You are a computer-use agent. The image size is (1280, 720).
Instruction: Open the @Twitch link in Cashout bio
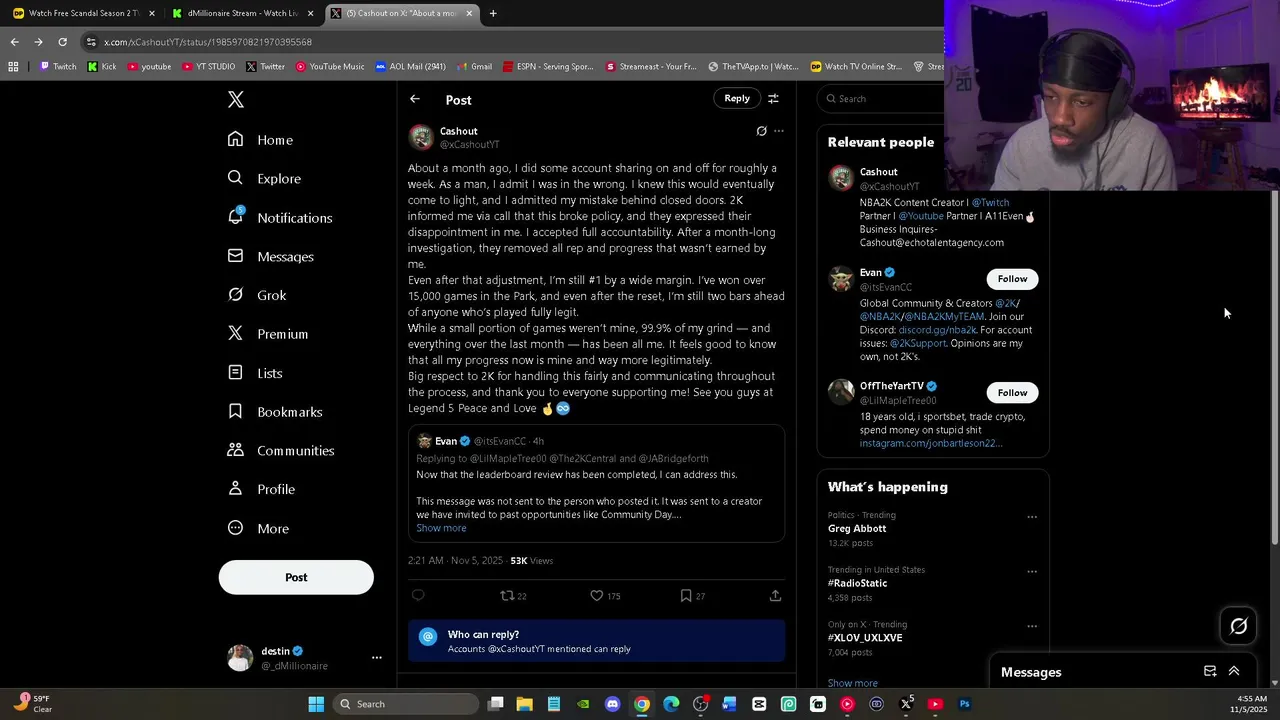click(990, 202)
